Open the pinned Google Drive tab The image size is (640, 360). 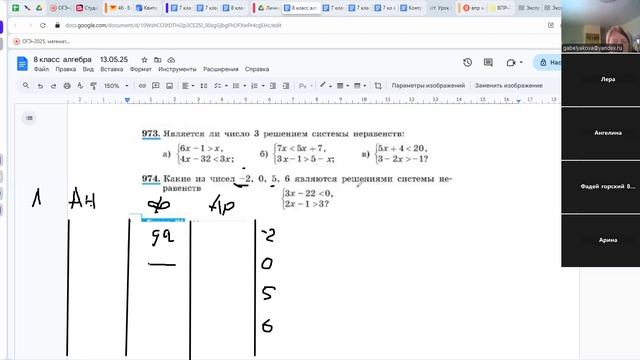pyautogui.click(x=39, y=8)
